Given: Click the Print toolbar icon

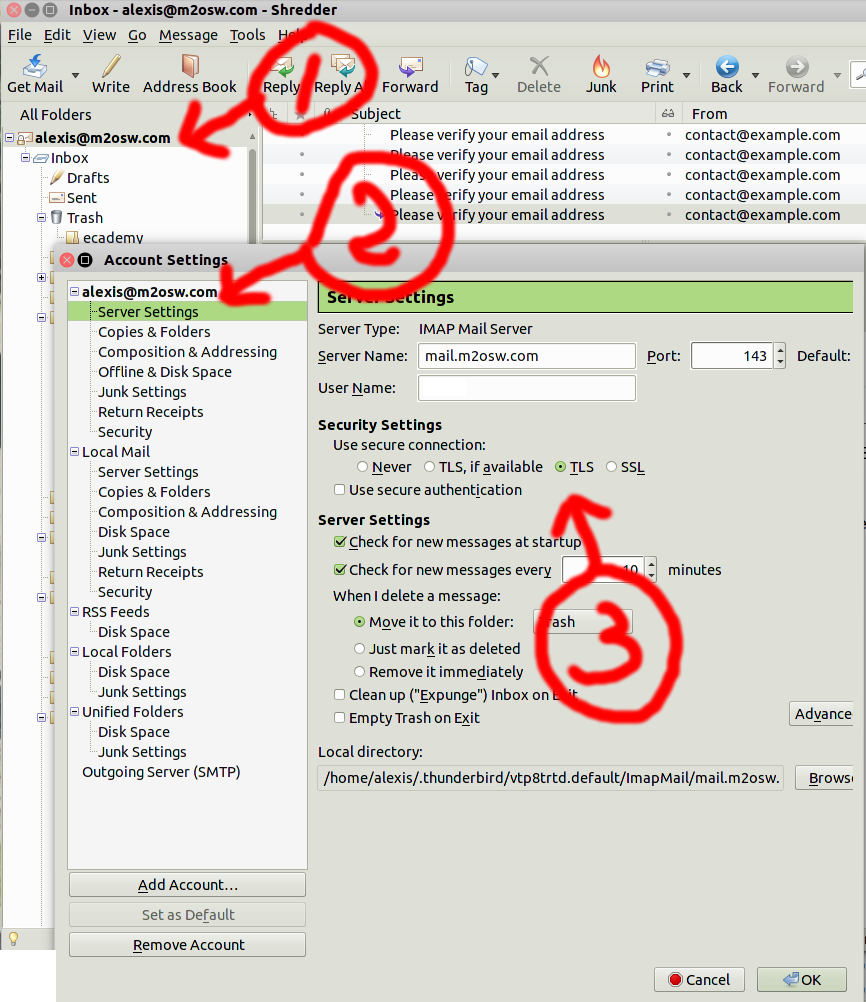Looking at the screenshot, I should tap(657, 67).
